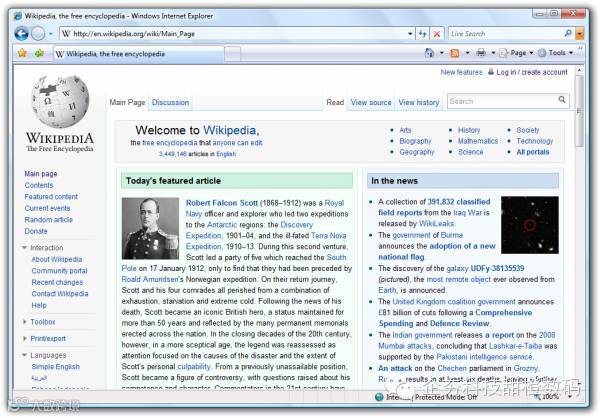Select the View history tab

point(419,103)
